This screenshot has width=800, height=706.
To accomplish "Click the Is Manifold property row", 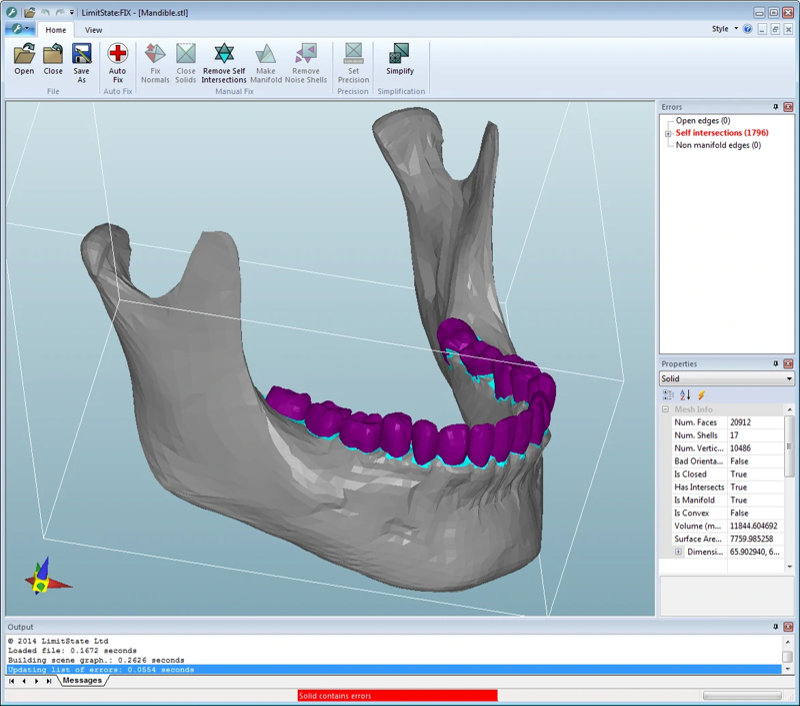I will point(727,500).
